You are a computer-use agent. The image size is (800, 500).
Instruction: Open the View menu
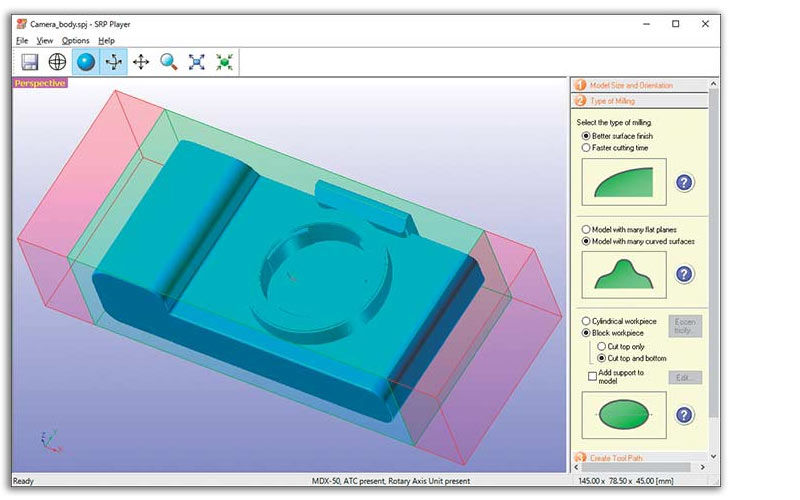point(45,41)
